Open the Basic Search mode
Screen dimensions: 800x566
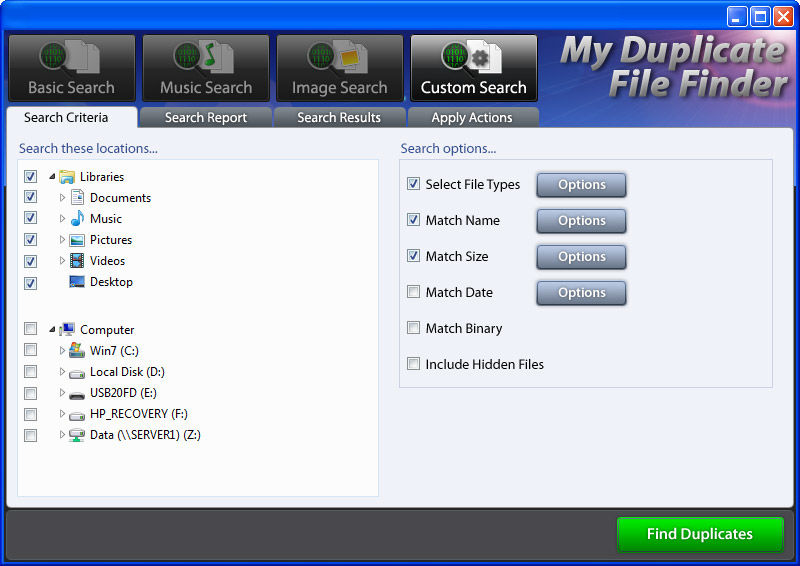[72, 68]
